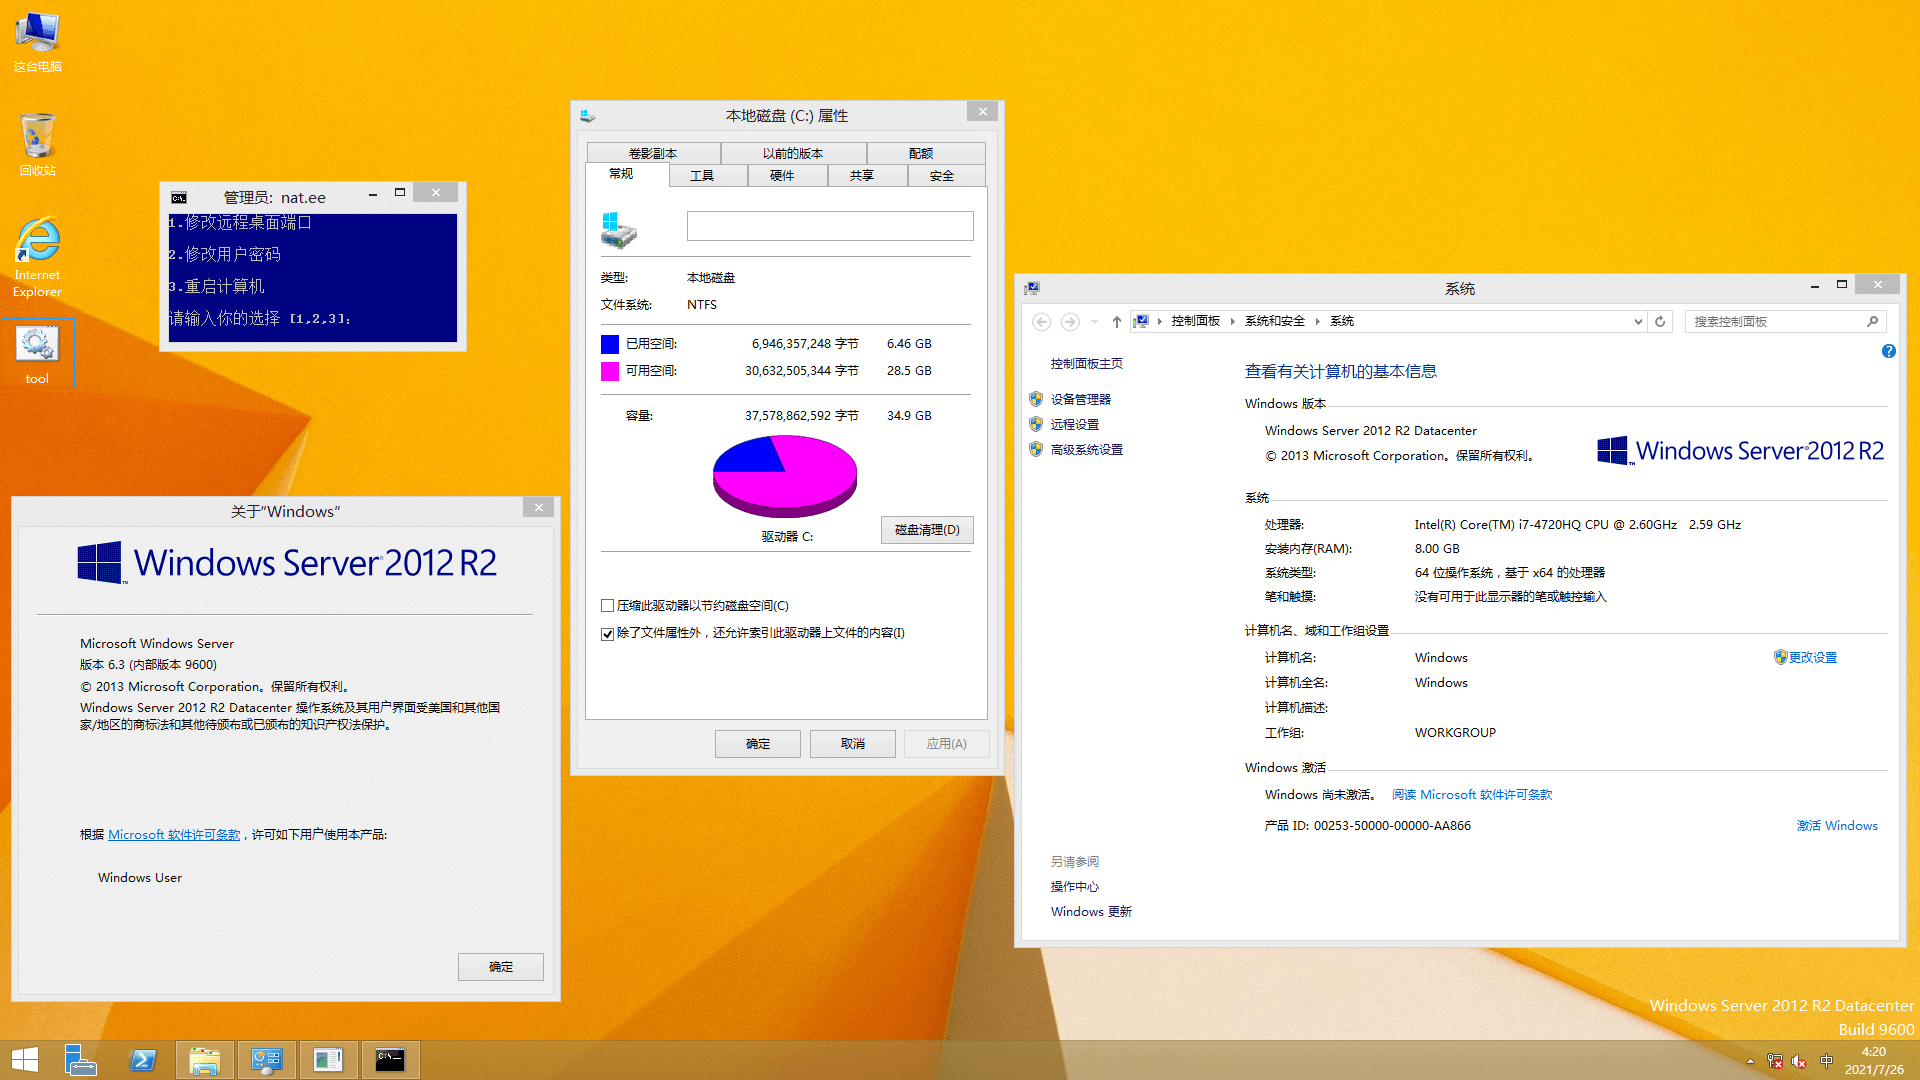This screenshot has width=1920, height=1080.
Task: Switch to the 工具 tab
Action: point(702,176)
